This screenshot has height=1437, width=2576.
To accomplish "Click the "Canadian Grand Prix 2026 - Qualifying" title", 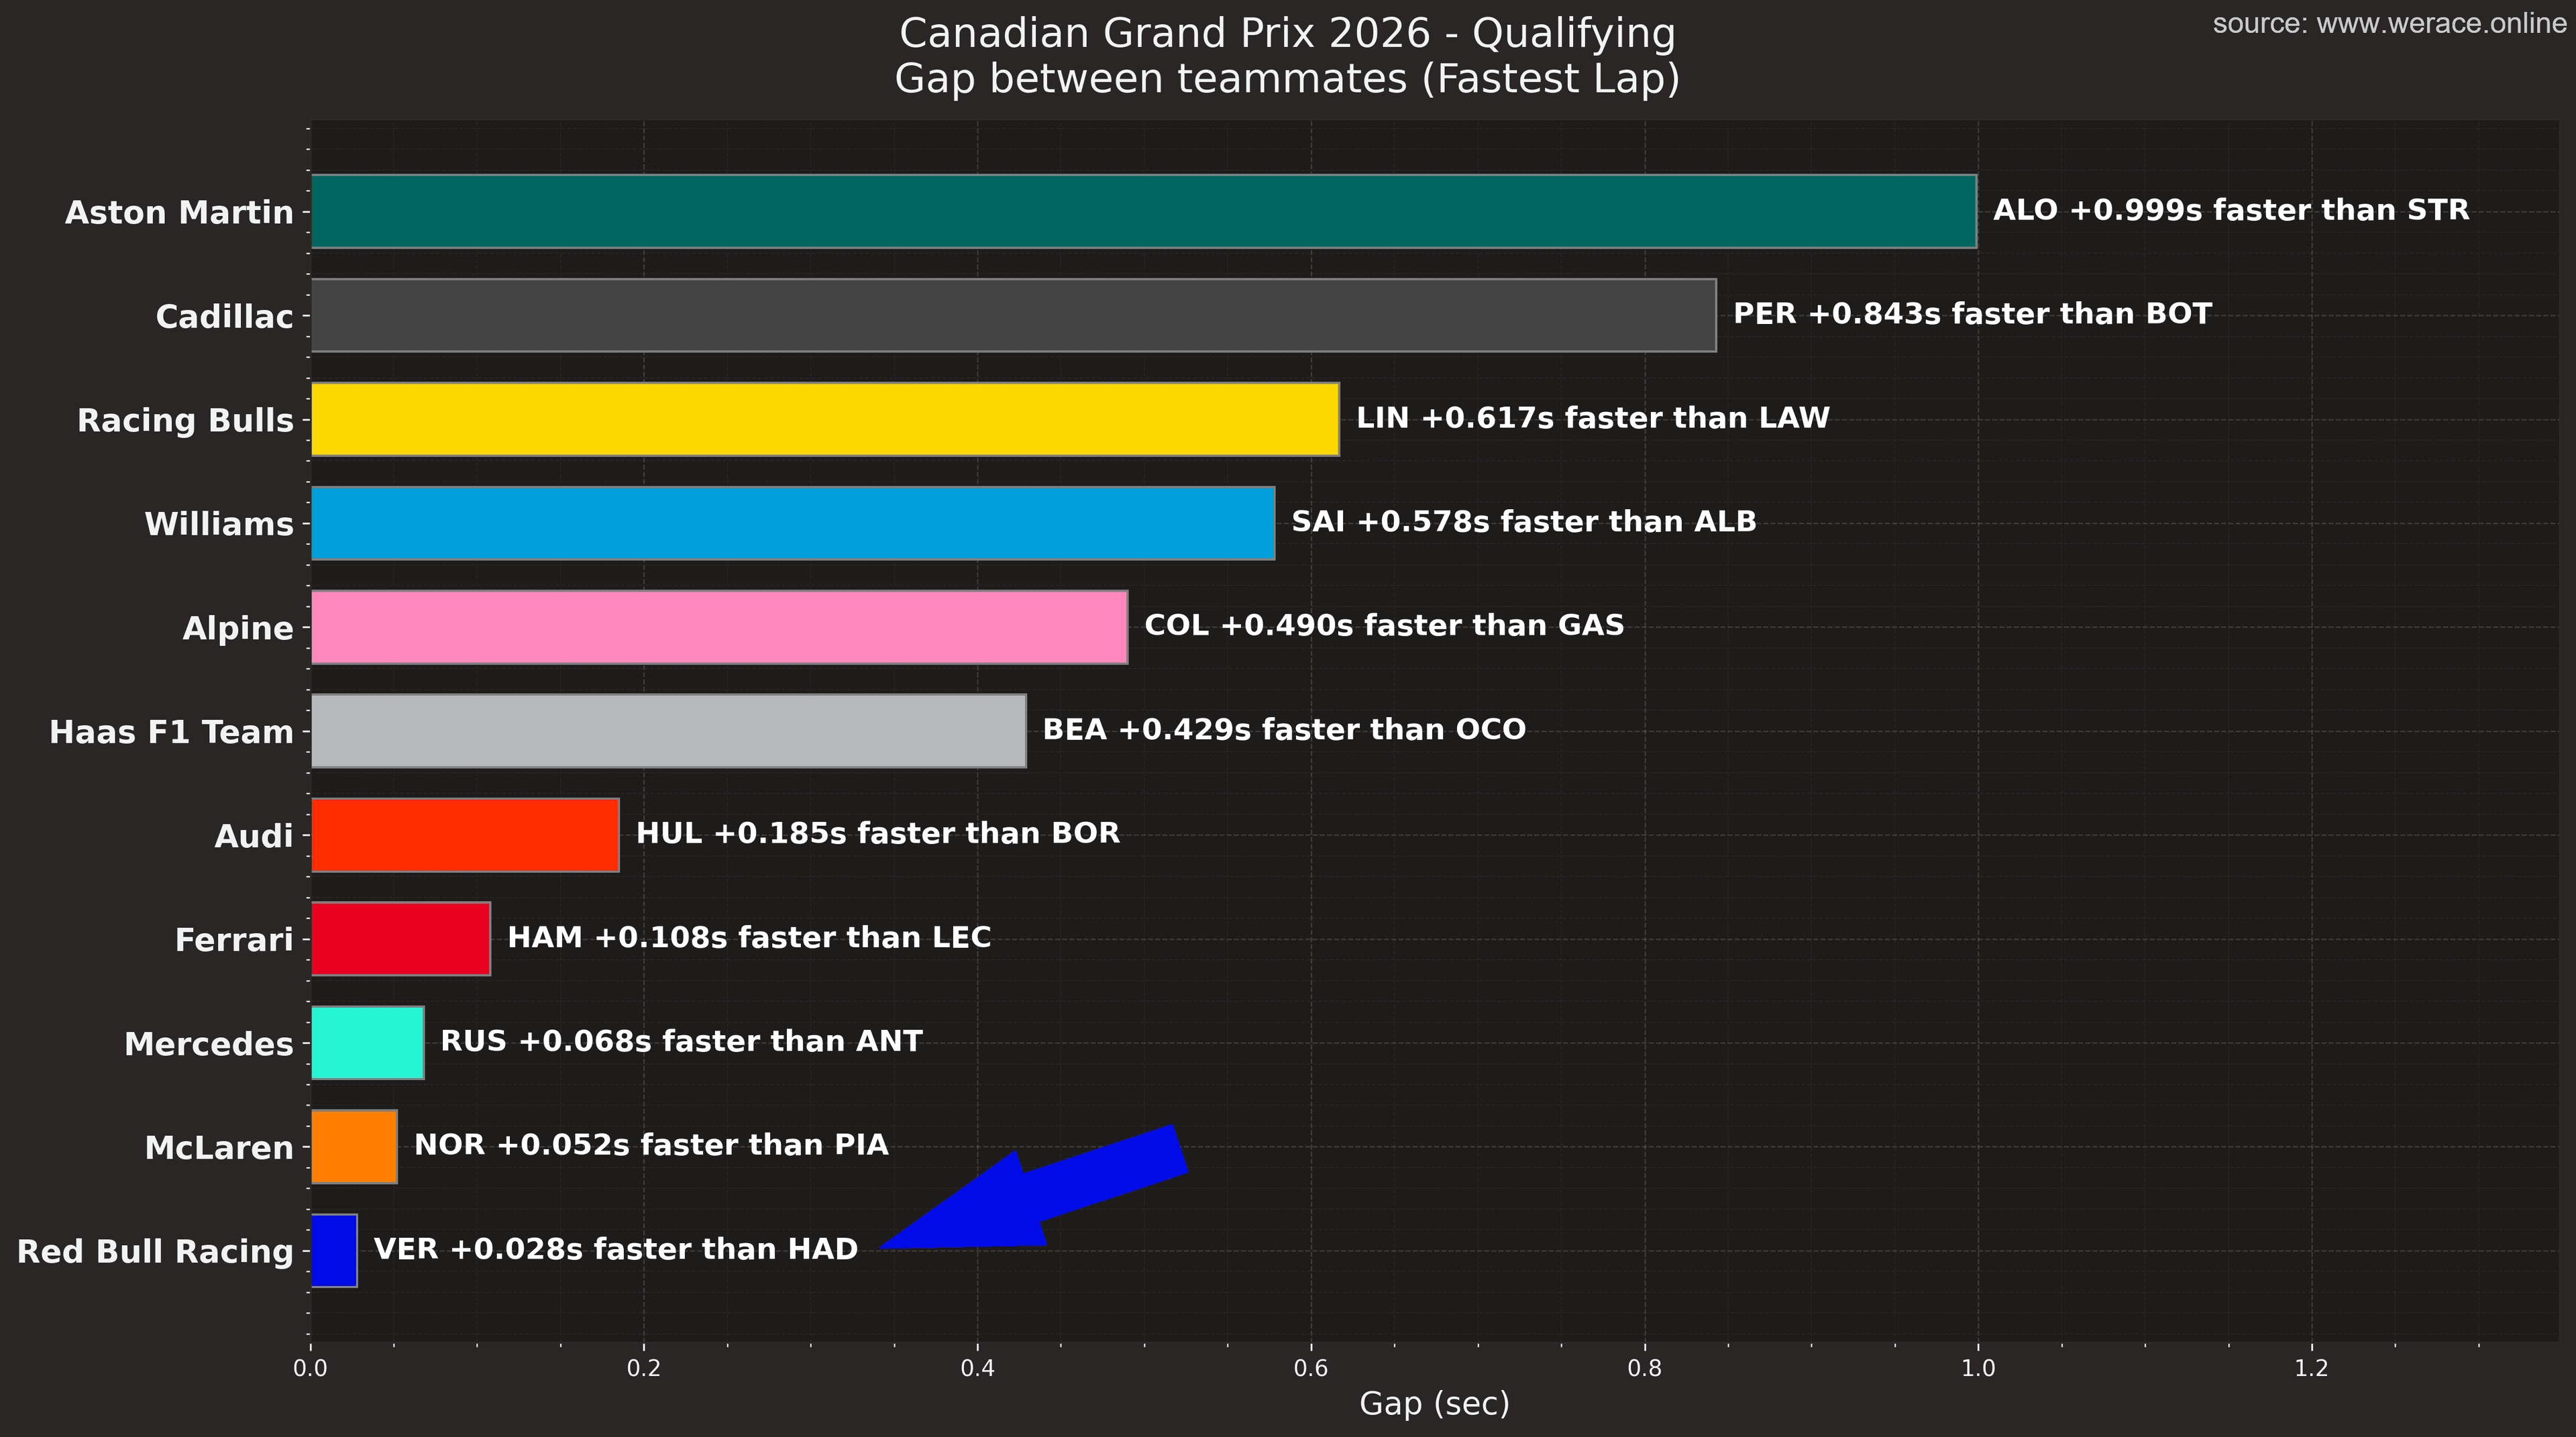I will pyautogui.click(x=1287, y=34).
